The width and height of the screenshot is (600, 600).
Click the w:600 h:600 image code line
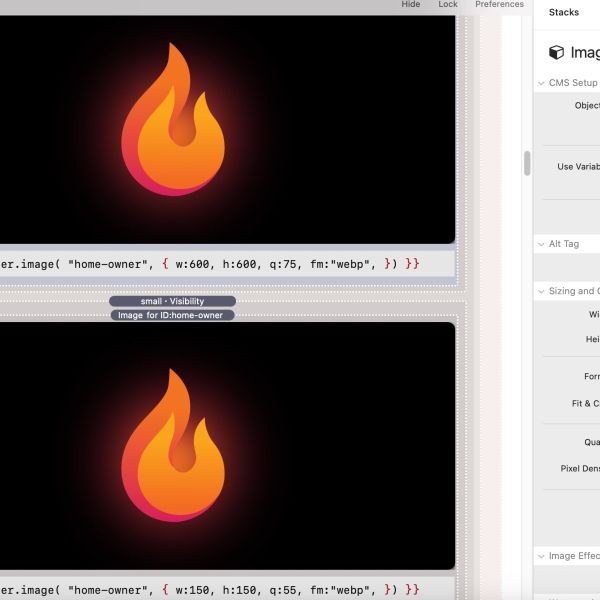[x=227, y=264]
